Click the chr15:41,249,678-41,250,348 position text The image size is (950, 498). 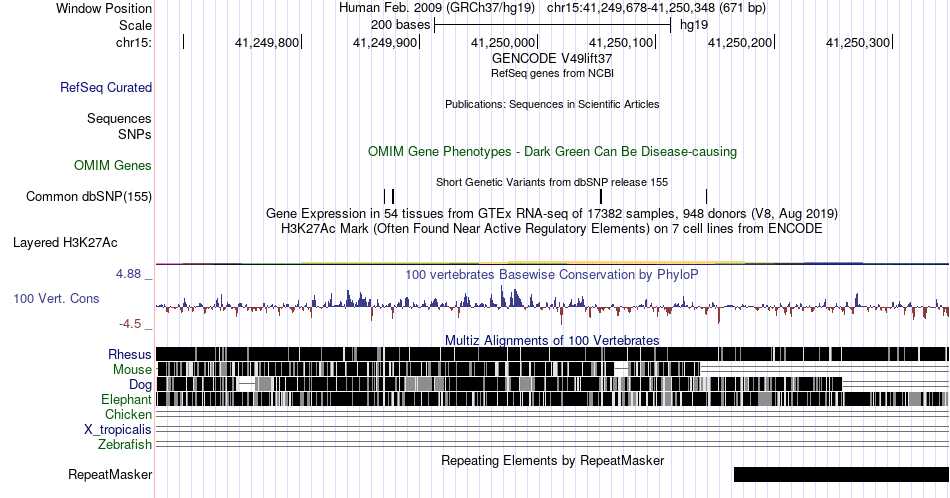point(656,8)
